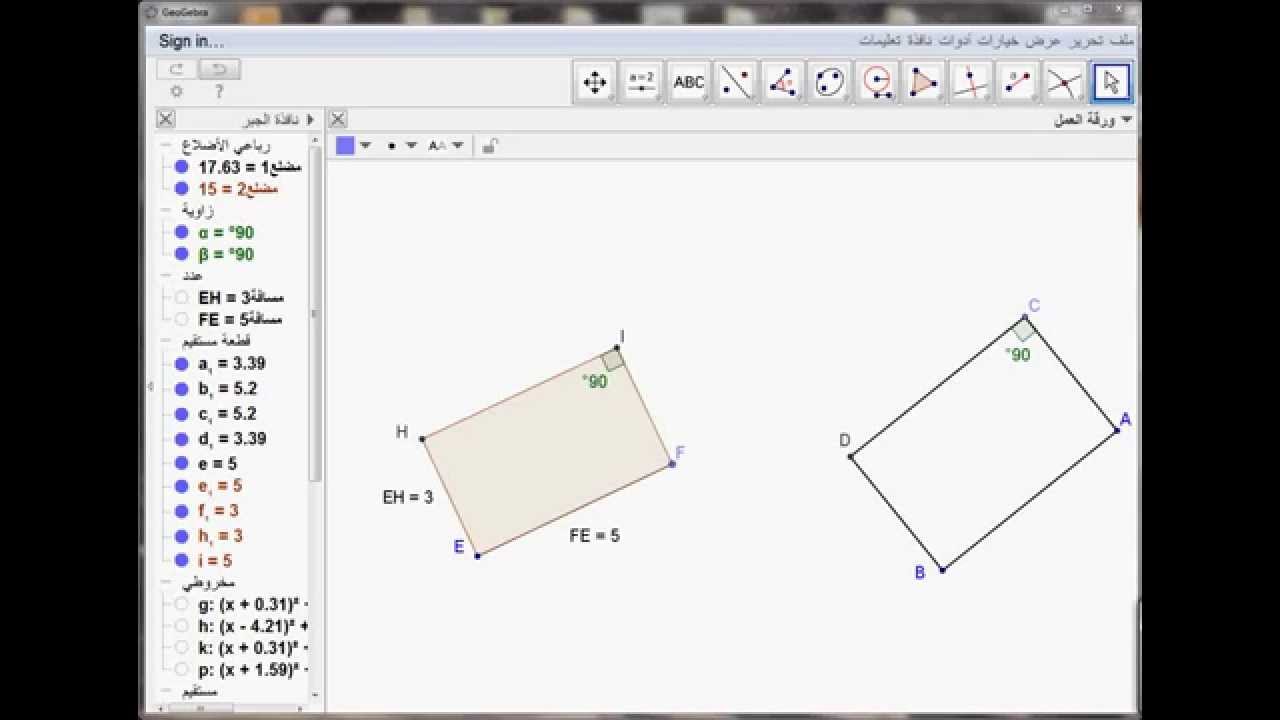Select the Move arrow tool
This screenshot has height=720, width=1280.
point(1111,83)
